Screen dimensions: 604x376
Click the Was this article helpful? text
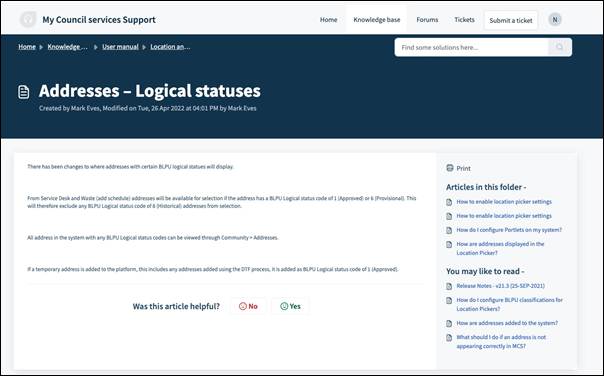pyautogui.click(x=176, y=306)
